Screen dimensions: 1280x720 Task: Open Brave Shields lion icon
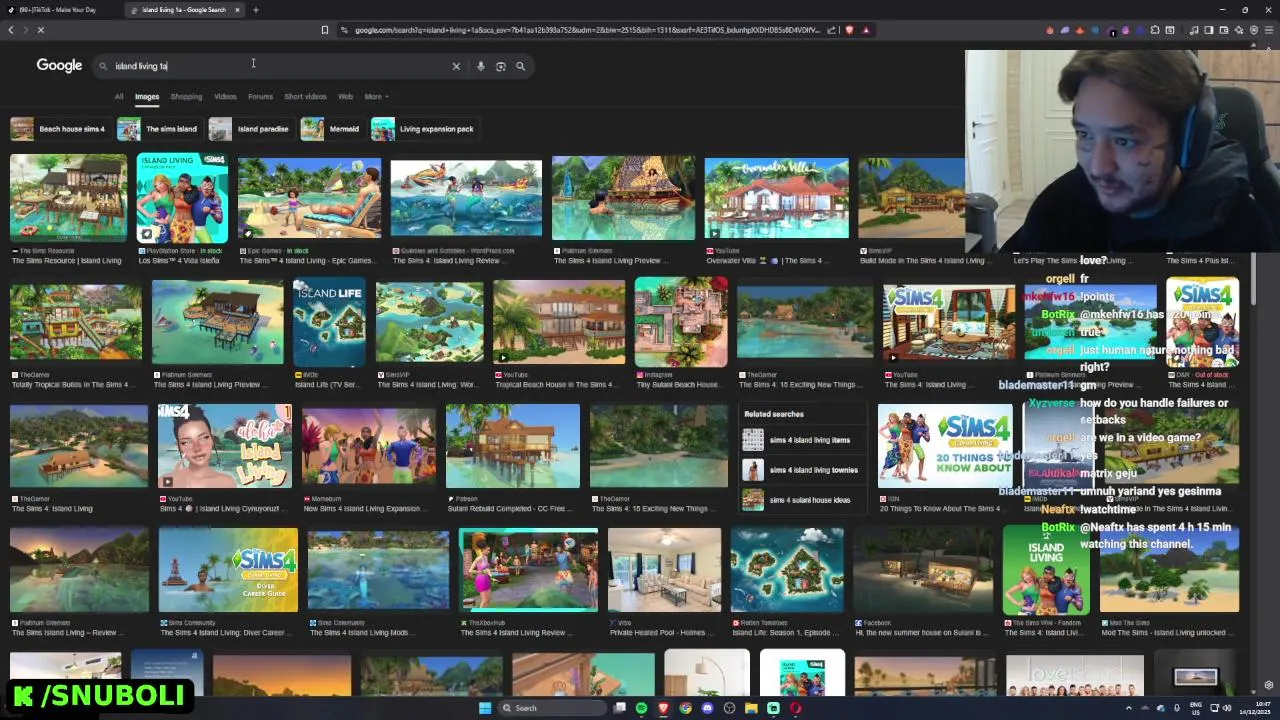click(x=849, y=30)
